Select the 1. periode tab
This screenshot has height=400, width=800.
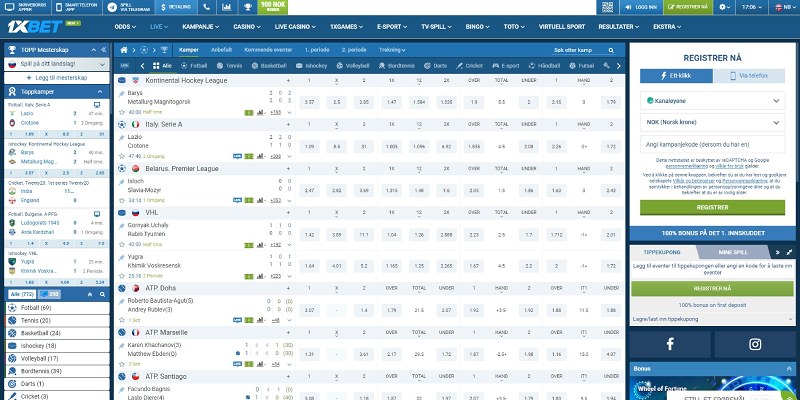(317, 50)
